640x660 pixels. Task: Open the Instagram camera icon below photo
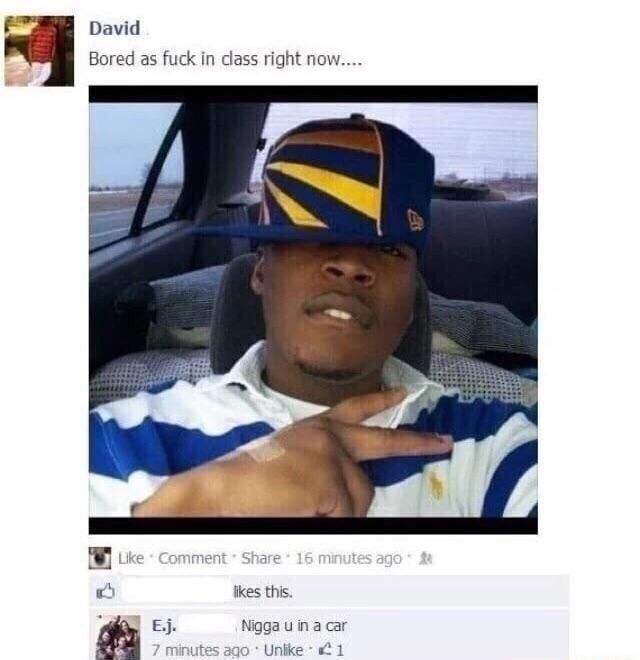point(100,558)
